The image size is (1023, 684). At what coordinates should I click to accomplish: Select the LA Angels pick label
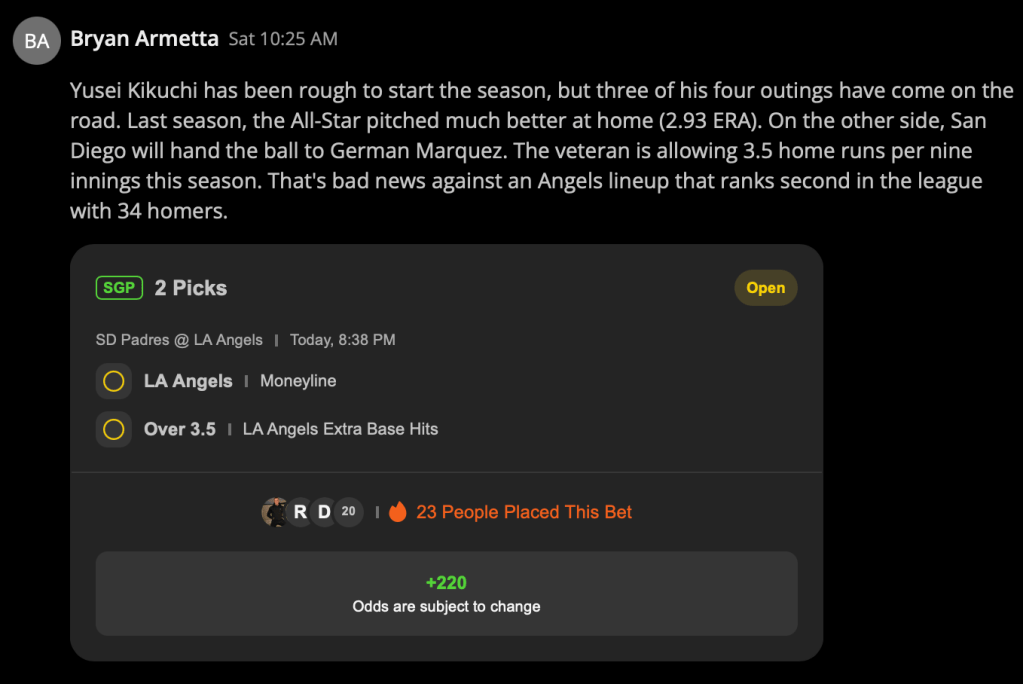[x=188, y=381]
